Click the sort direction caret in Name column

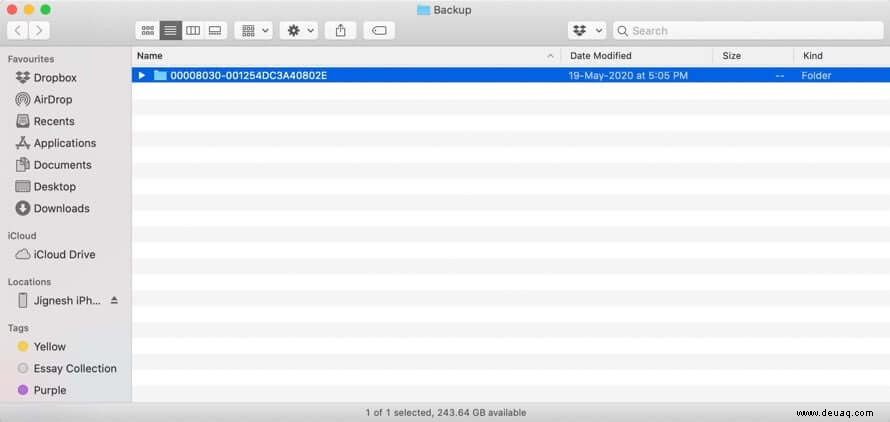click(x=550, y=56)
